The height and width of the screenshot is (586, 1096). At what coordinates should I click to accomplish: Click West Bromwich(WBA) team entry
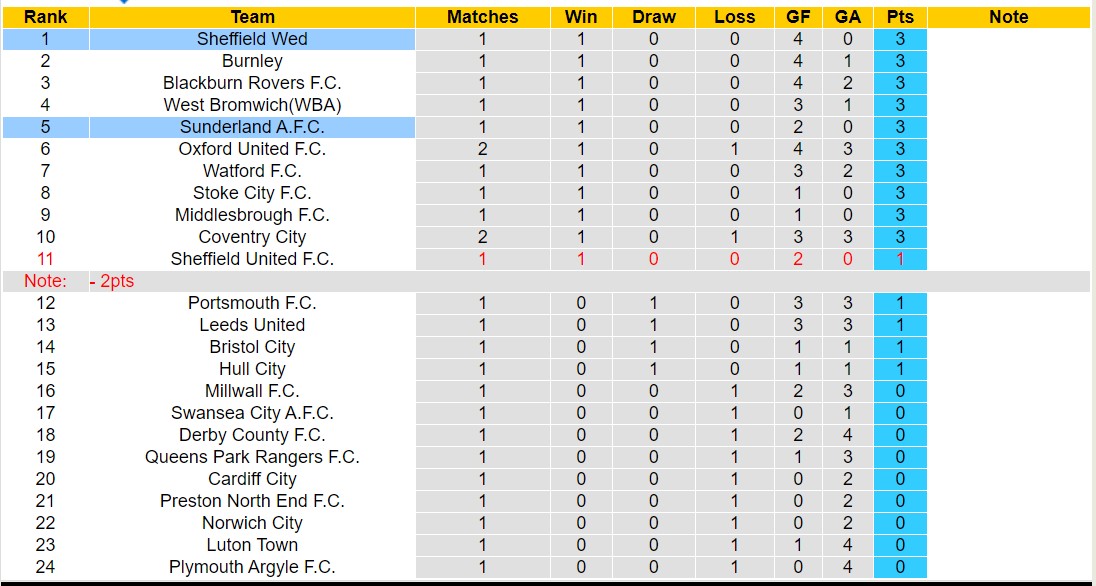pyautogui.click(x=252, y=105)
